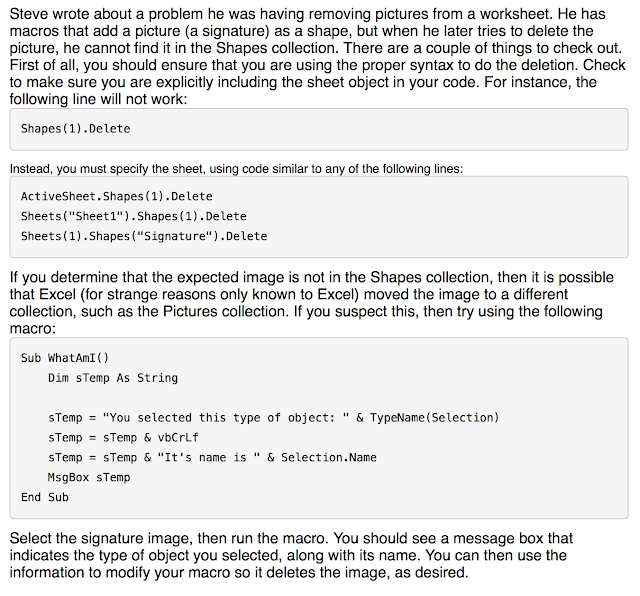Image resolution: width=640 pixels, height=596 pixels.
Task: Click the End Sub line
Action: [45, 497]
